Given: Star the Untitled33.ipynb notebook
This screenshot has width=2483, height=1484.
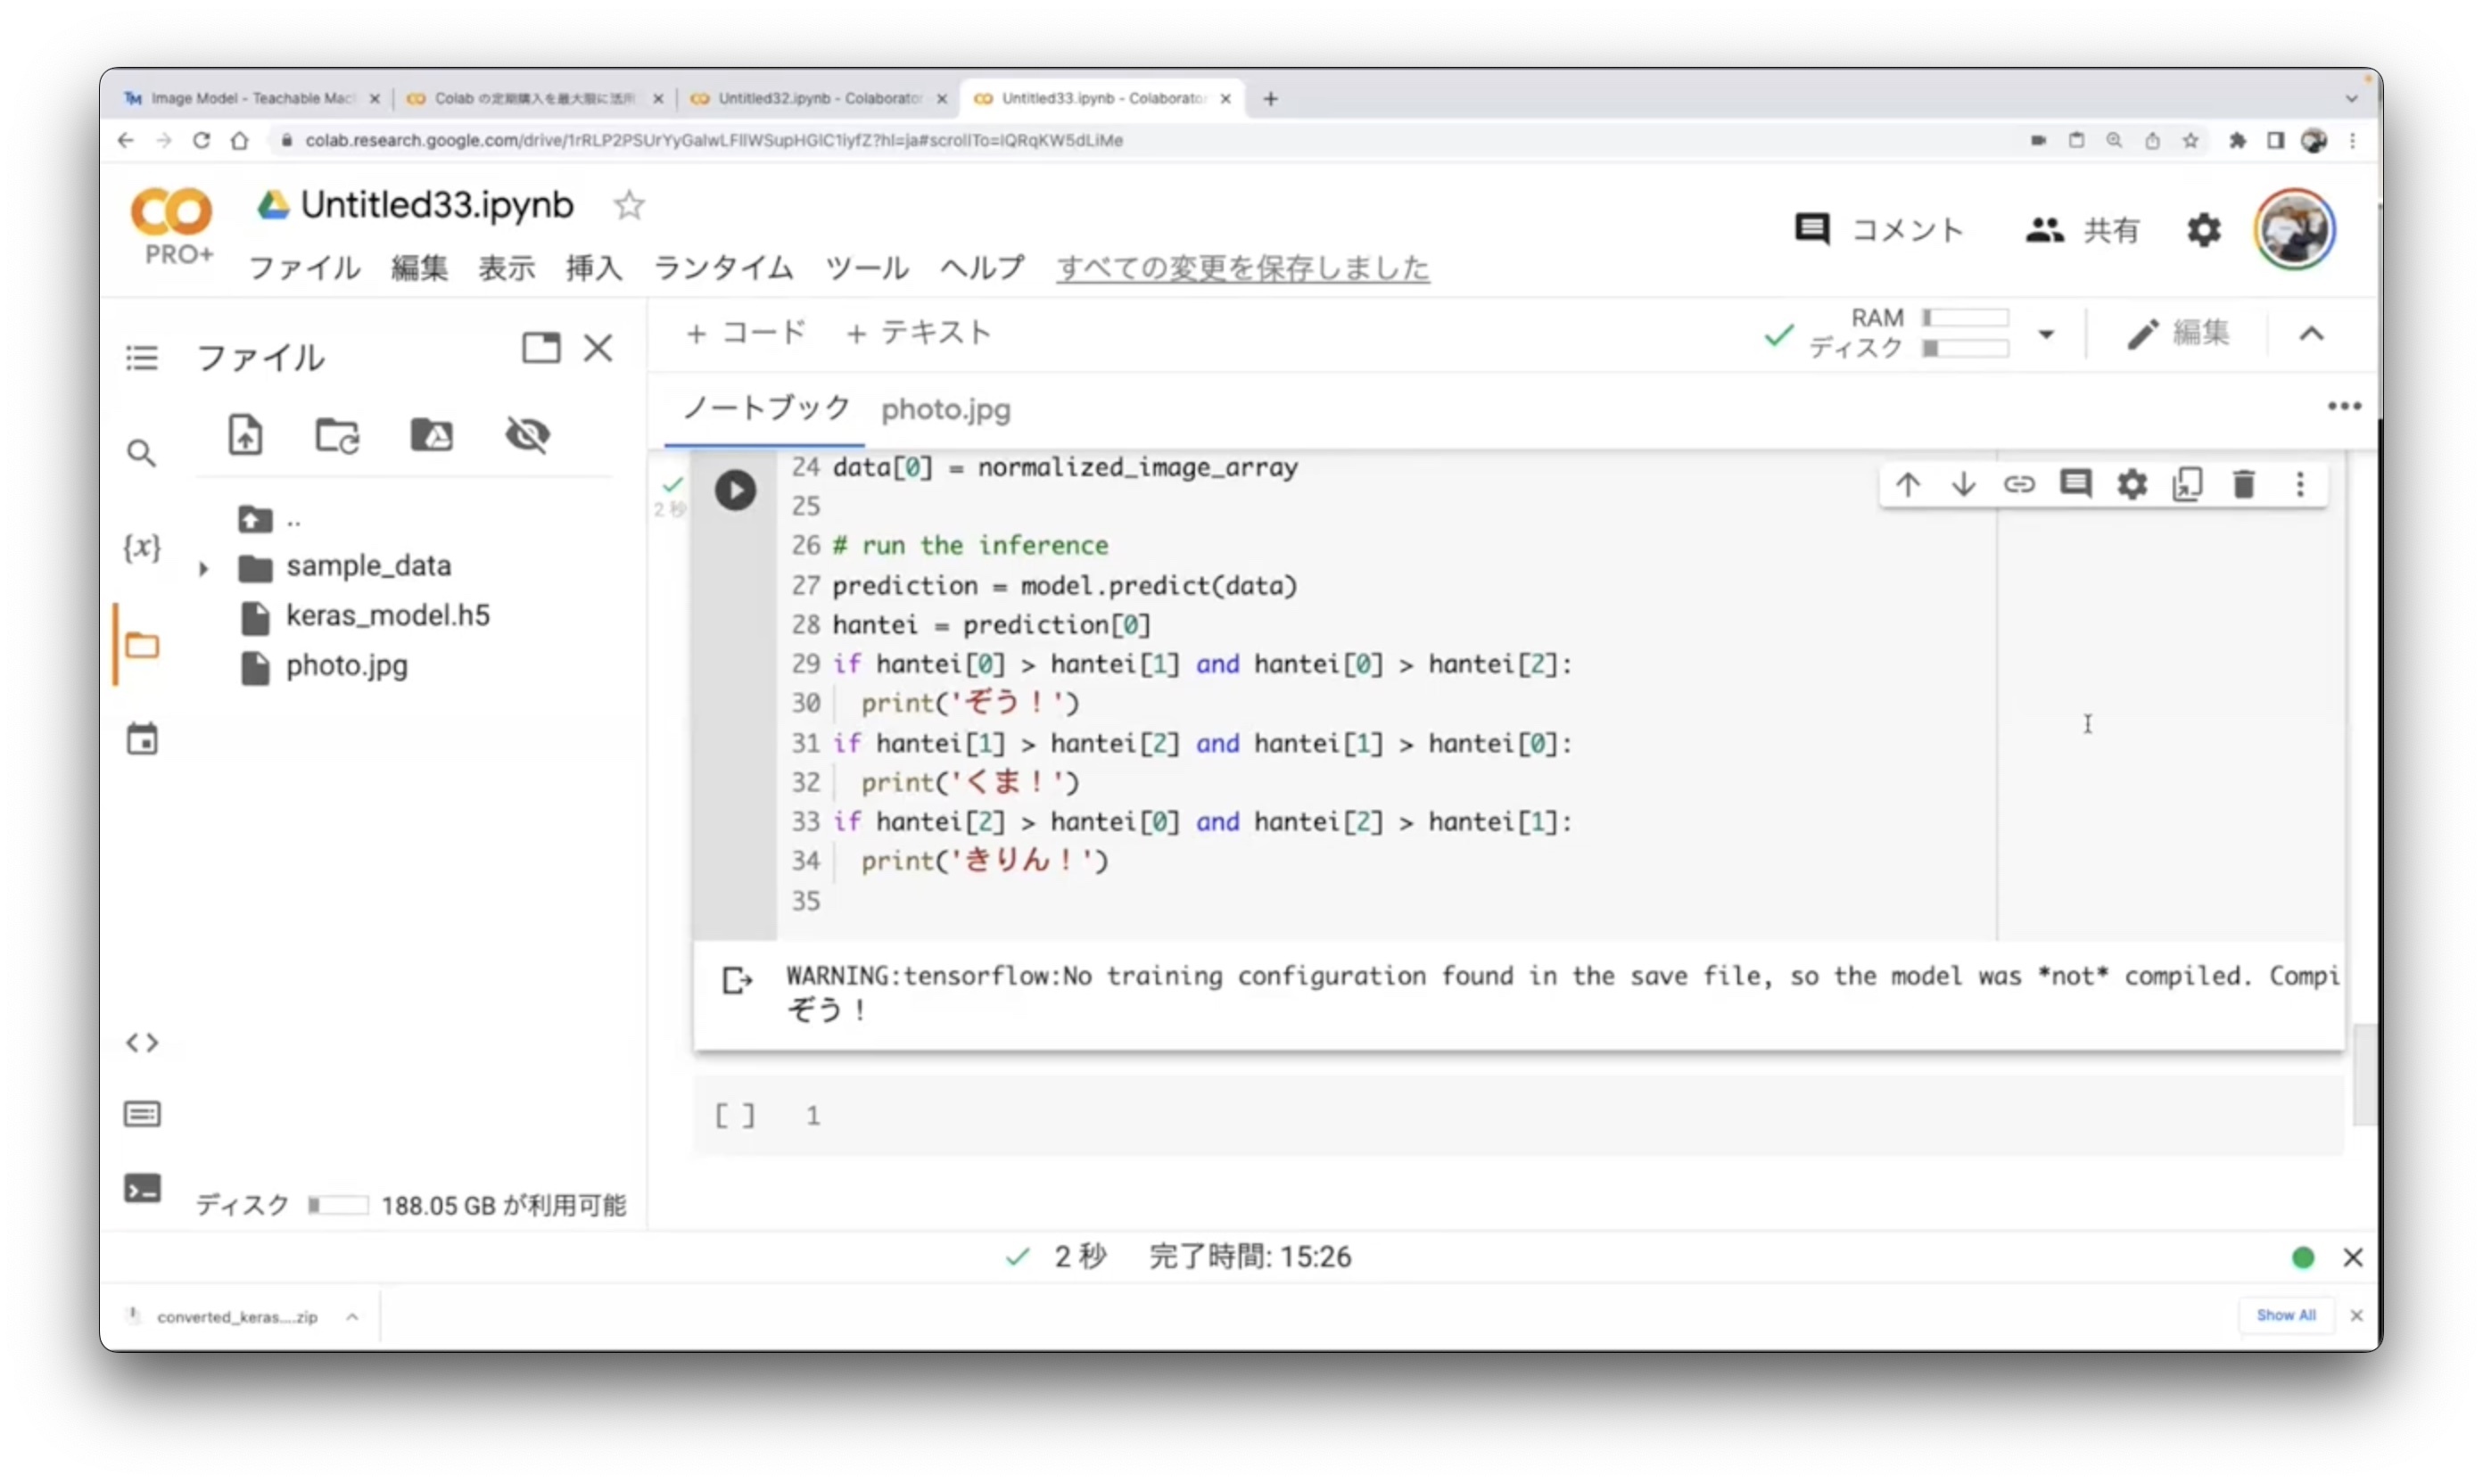Looking at the screenshot, I should point(629,205).
